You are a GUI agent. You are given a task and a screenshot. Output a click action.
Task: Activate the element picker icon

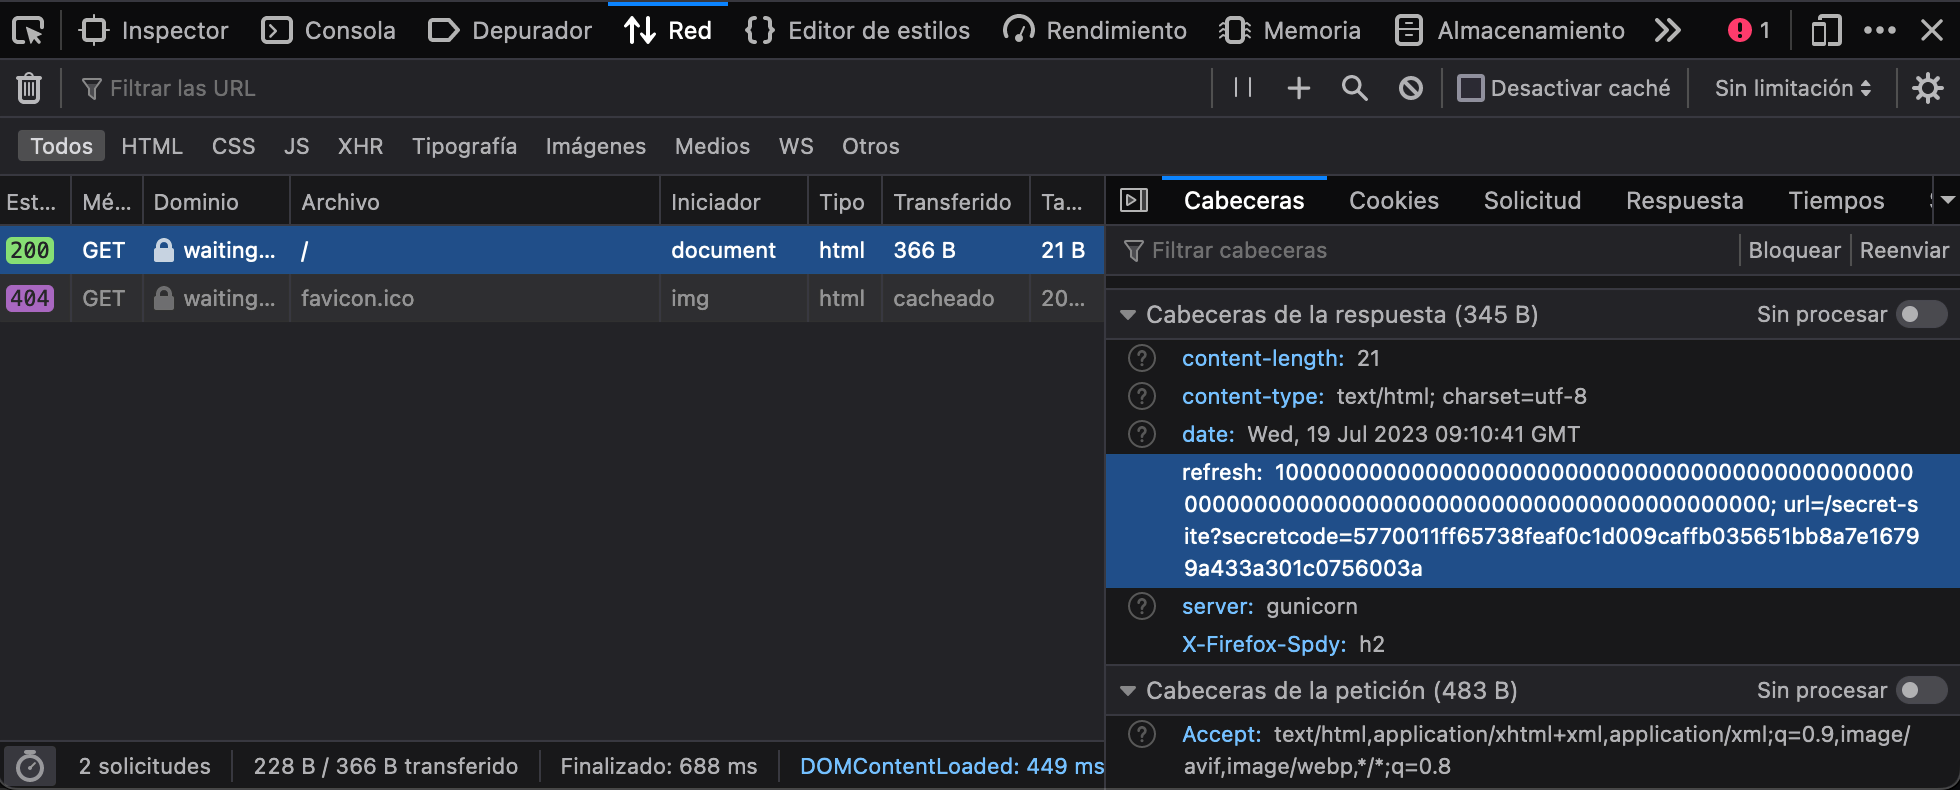click(28, 31)
